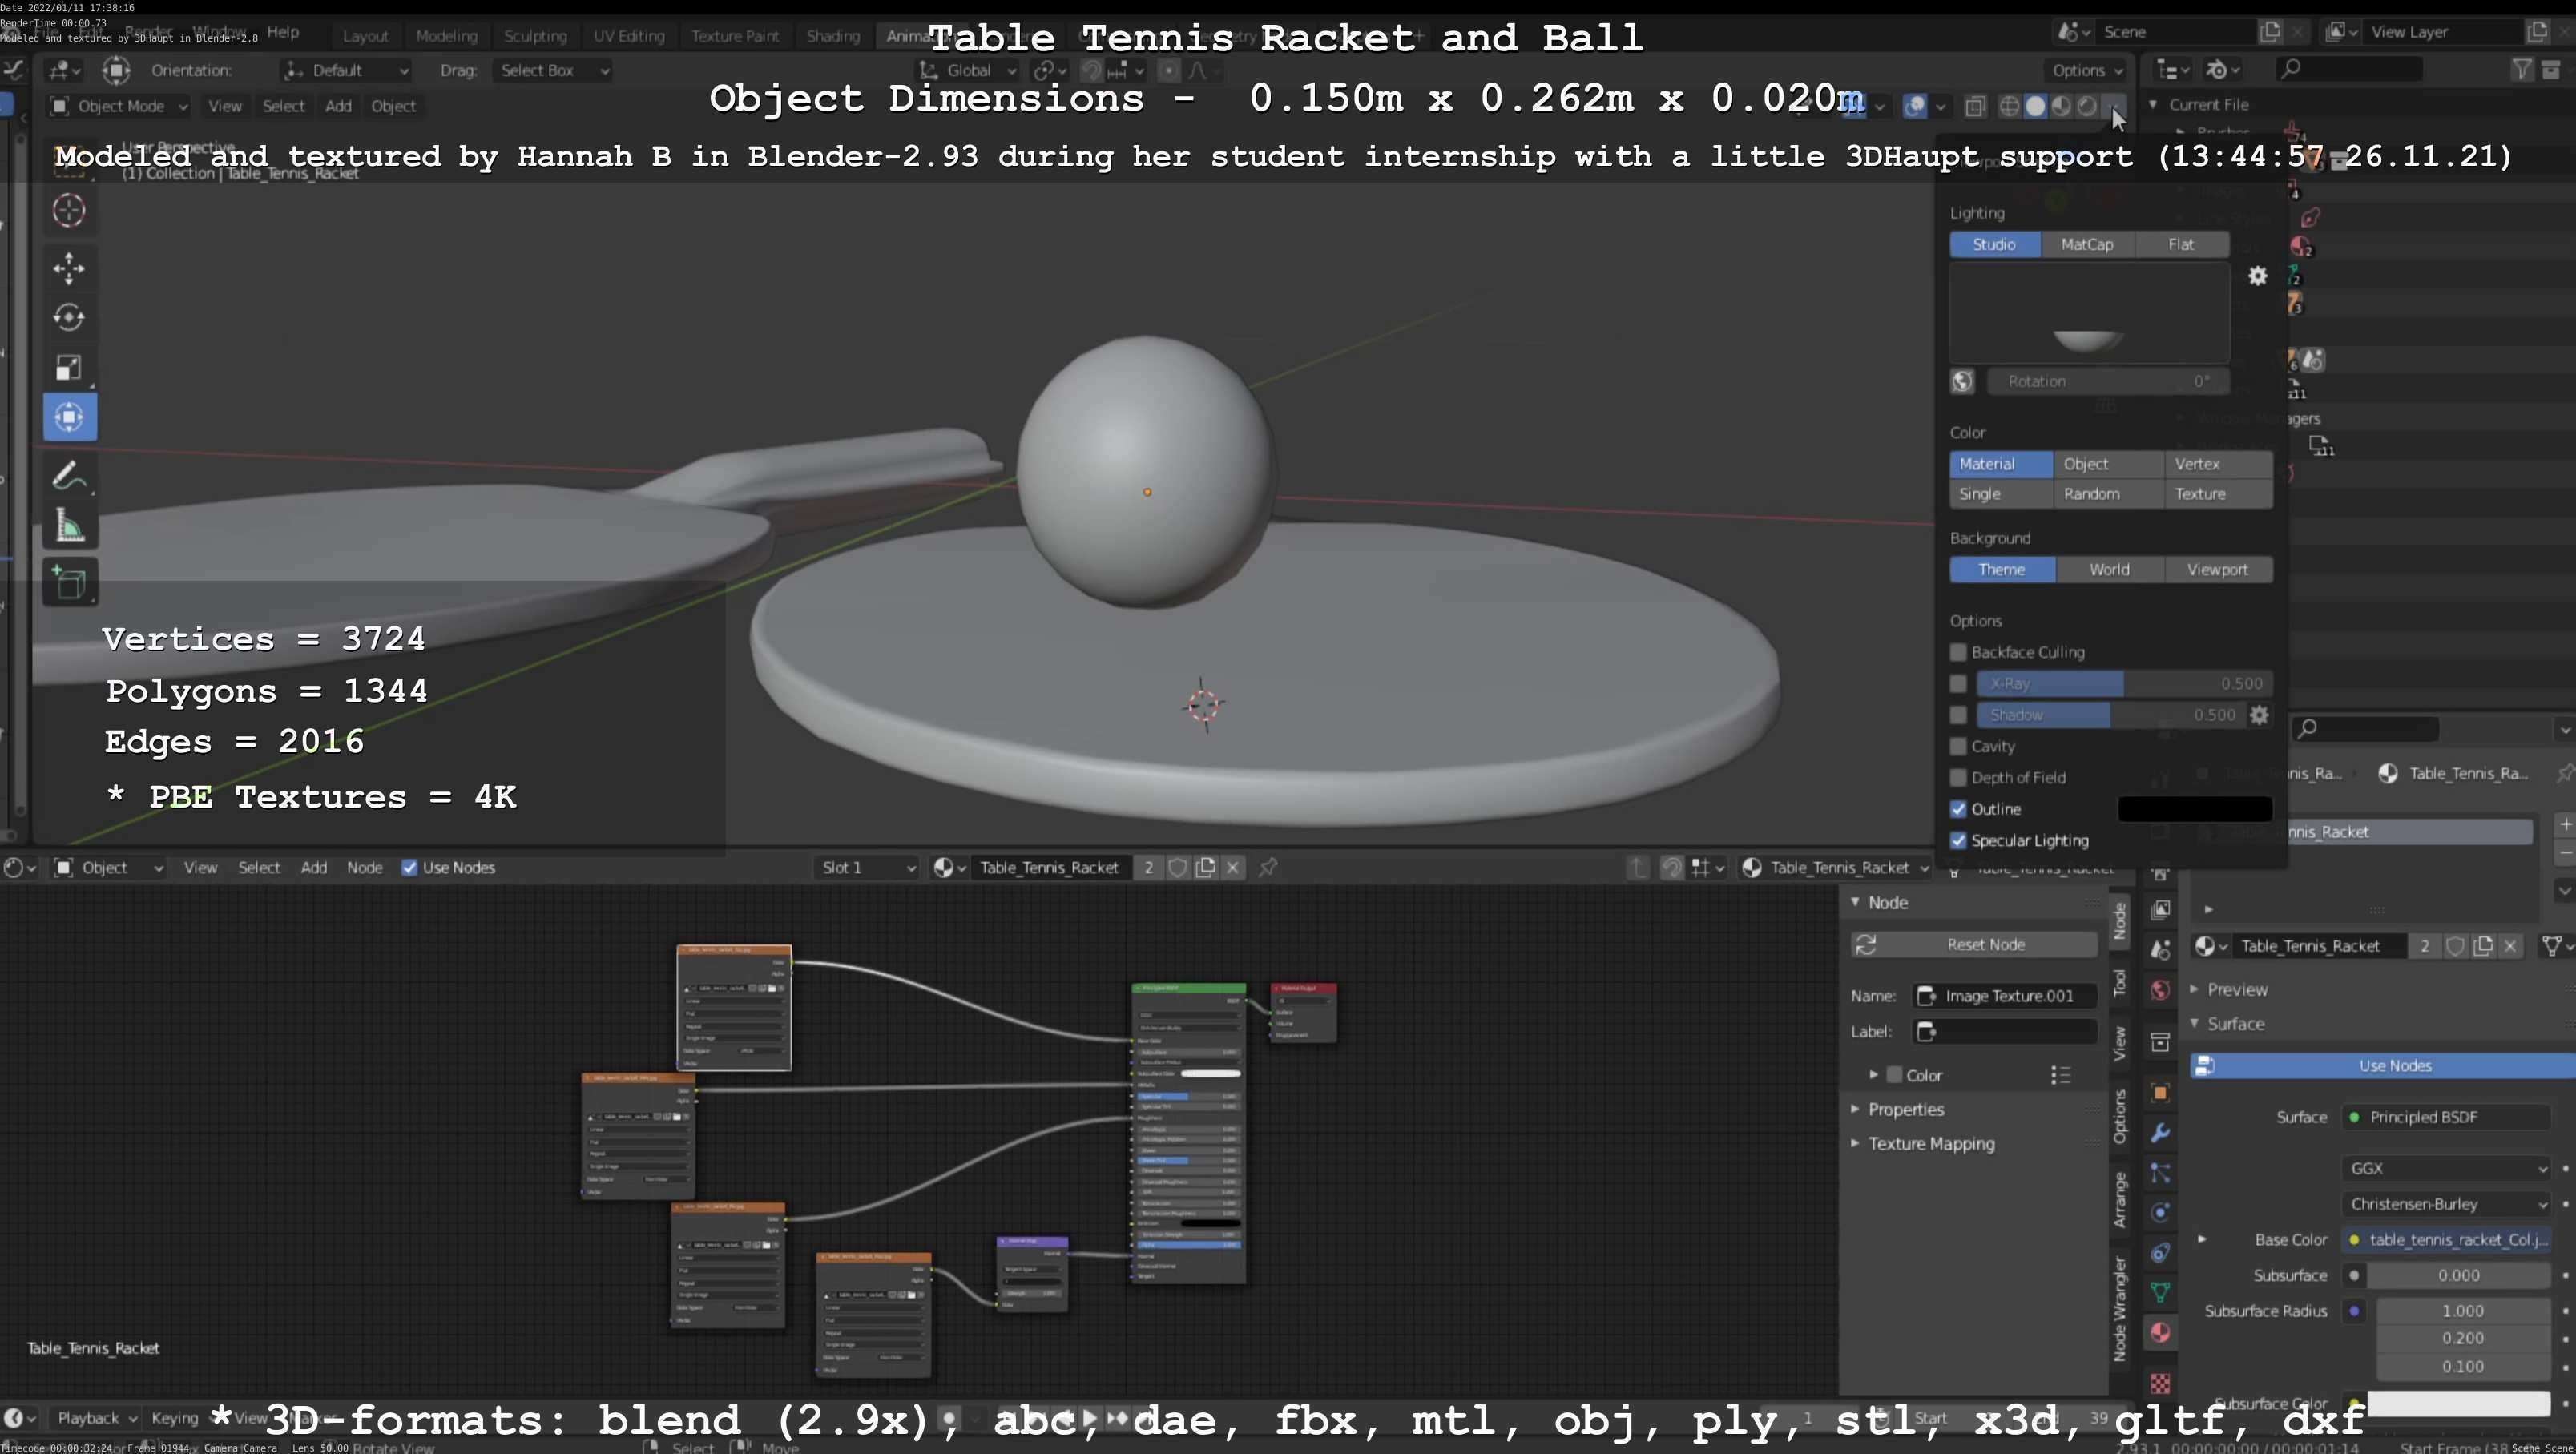Switch viewport to Rendered shading
Image resolution: width=2576 pixels, height=1454 pixels.
click(x=2087, y=105)
